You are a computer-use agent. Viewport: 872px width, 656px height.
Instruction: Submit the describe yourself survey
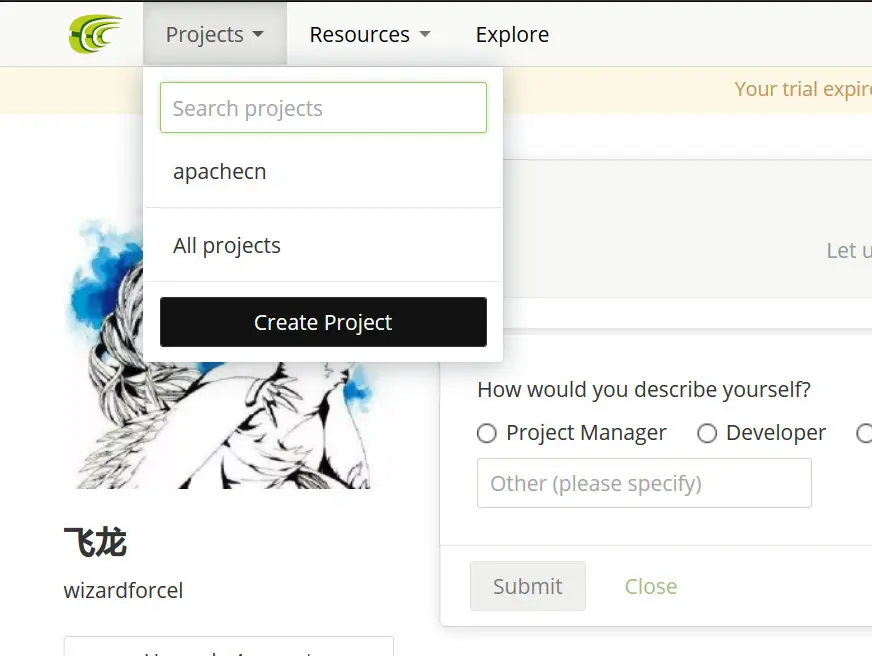coord(528,586)
